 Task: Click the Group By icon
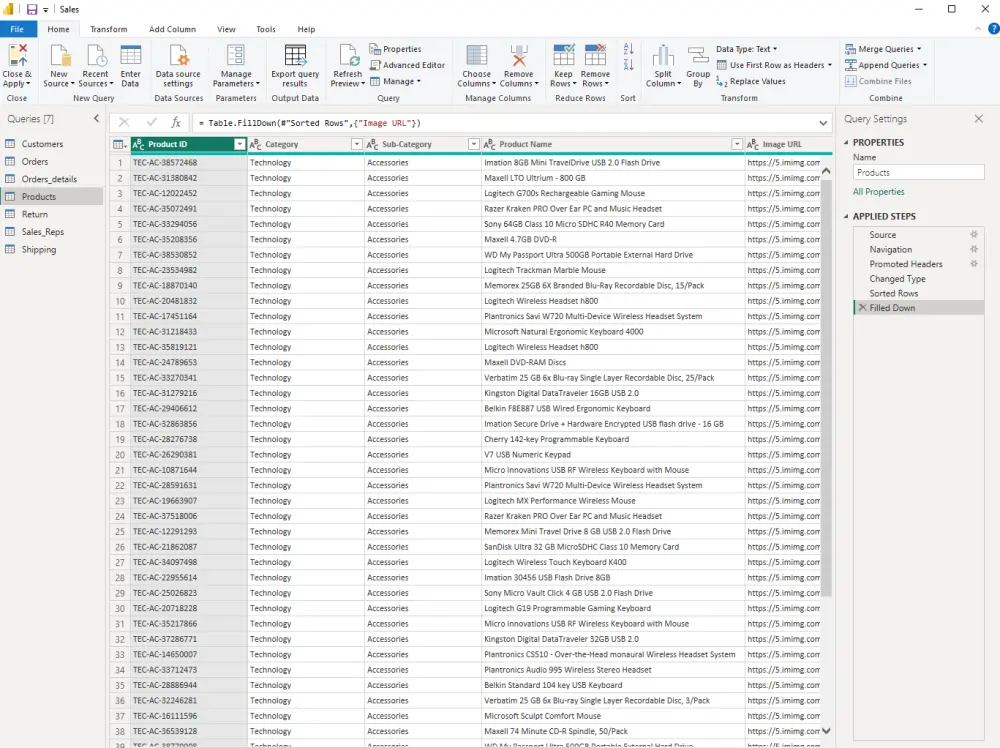(698, 55)
